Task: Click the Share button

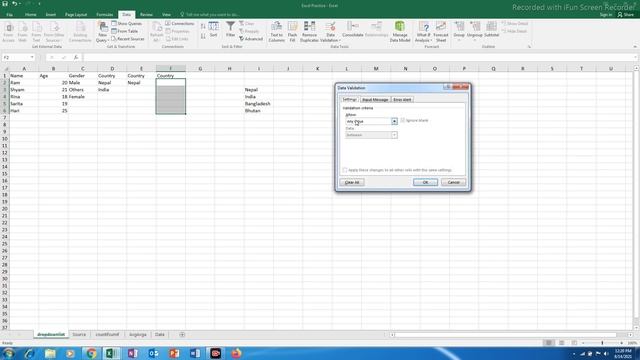Action: click(x=626, y=15)
